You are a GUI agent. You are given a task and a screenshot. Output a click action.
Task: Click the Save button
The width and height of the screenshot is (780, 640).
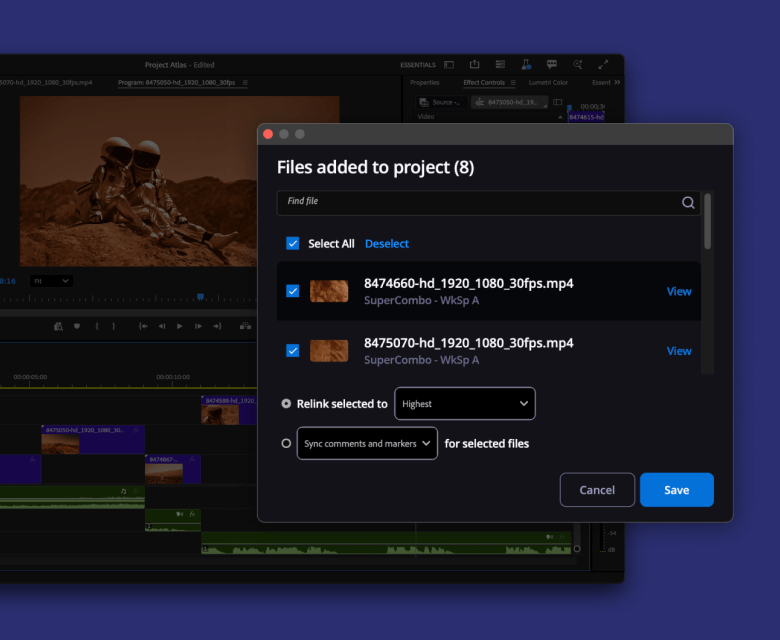point(676,490)
